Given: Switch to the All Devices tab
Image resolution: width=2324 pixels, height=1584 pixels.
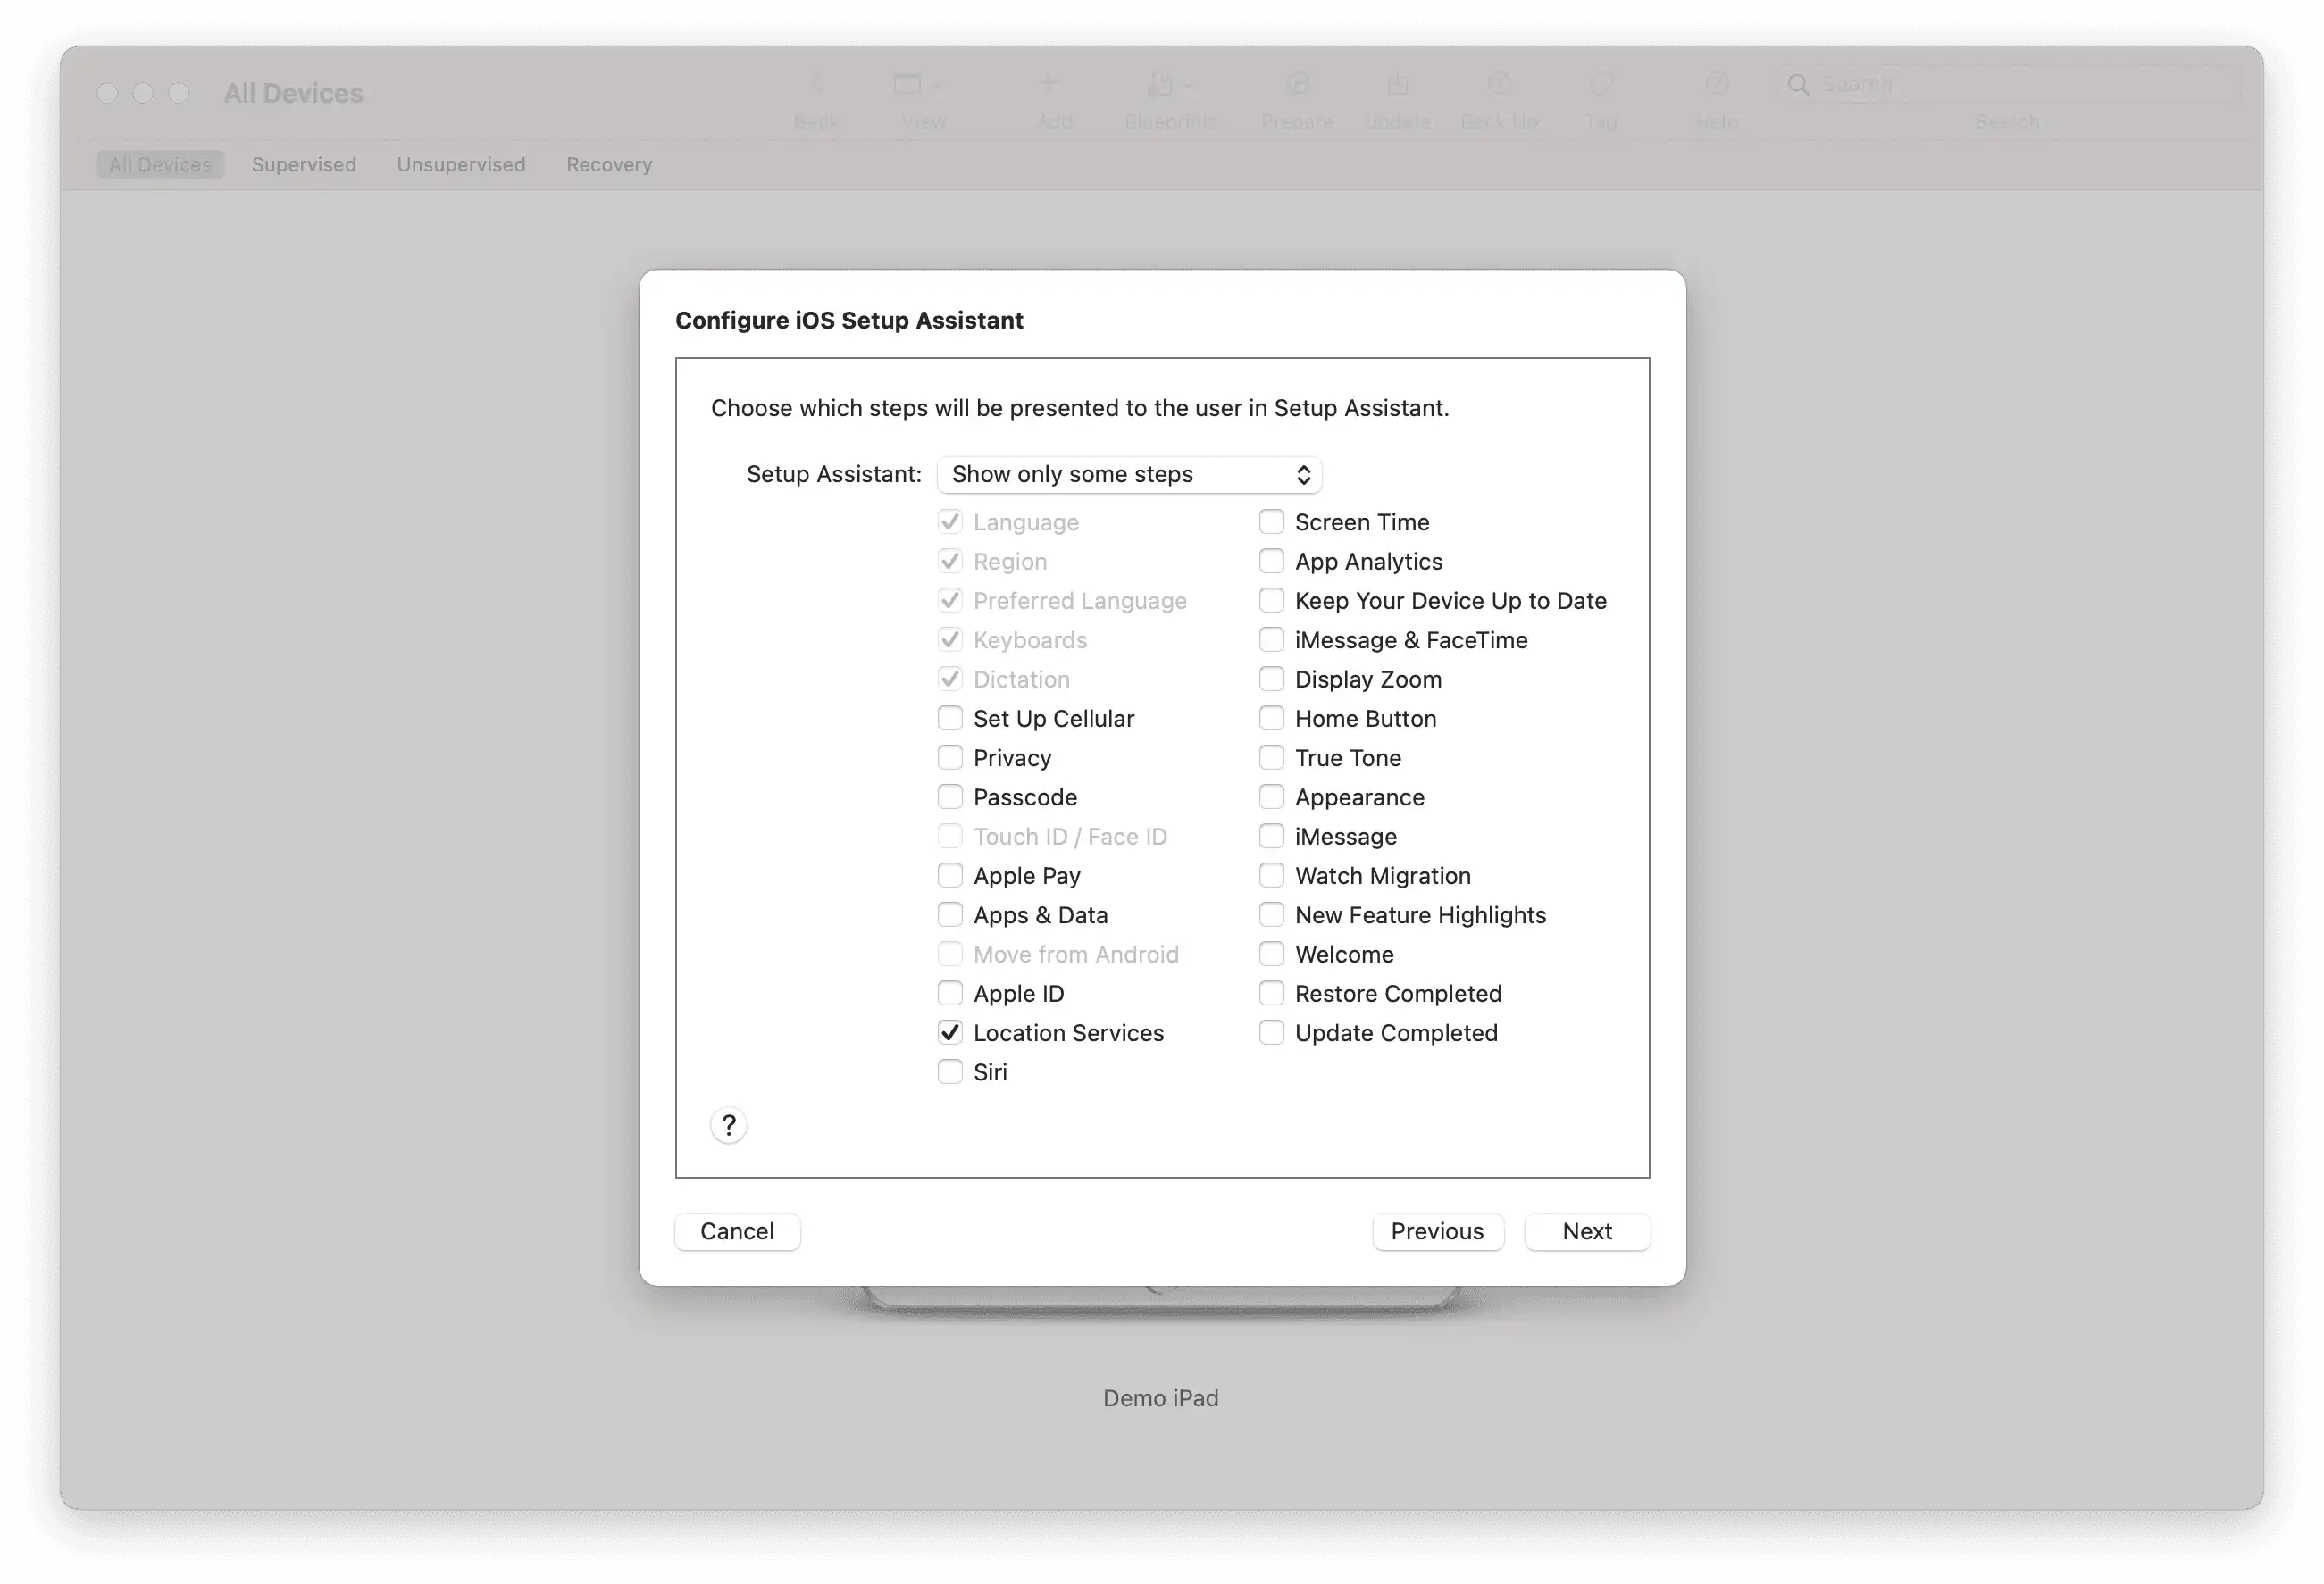Looking at the screenshot, I should pyautogui.click(x=160, y=164).
